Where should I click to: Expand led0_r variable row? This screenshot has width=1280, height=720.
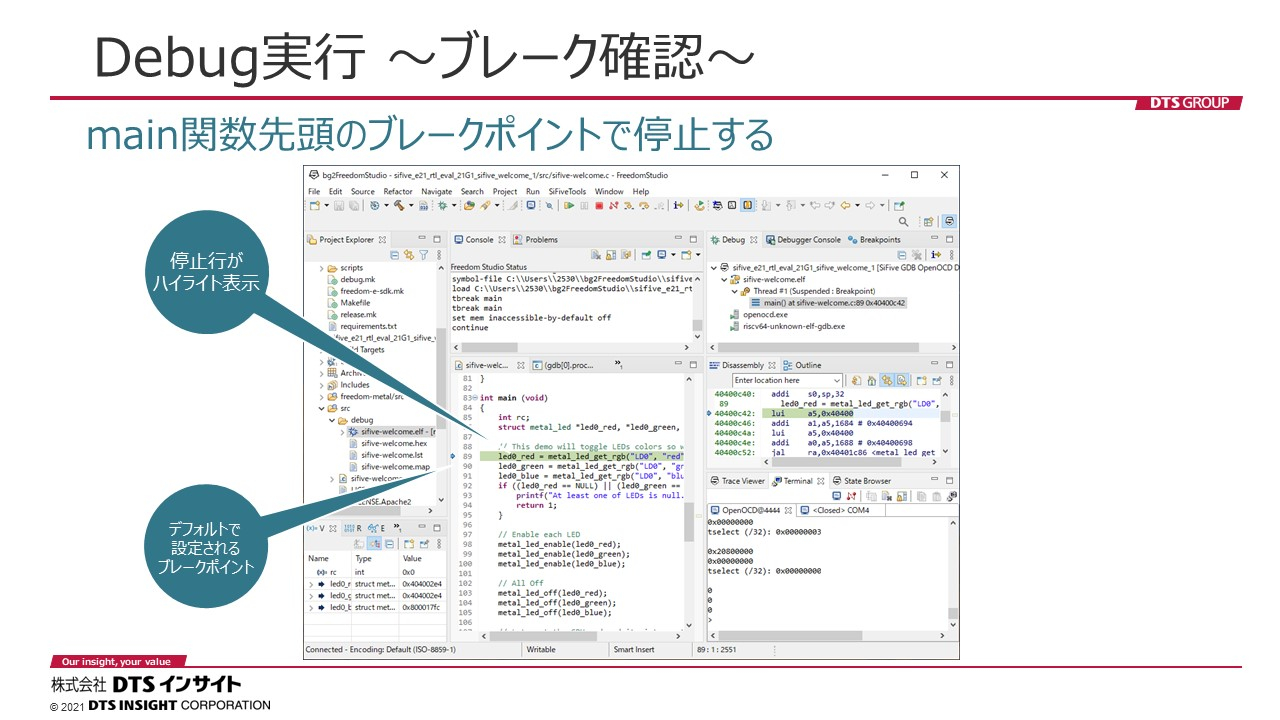click(310, 584)
